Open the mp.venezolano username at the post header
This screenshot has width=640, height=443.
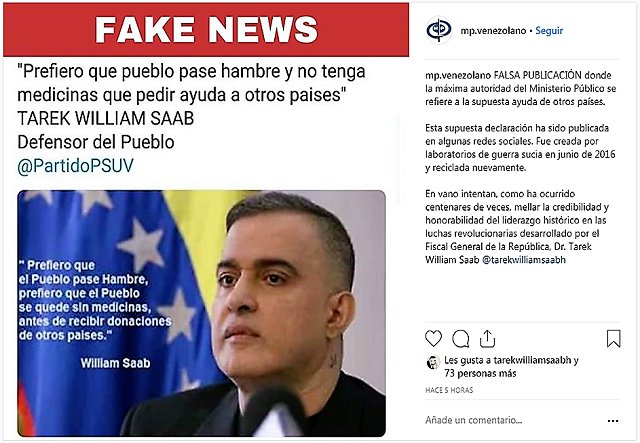tap(493, 31)
